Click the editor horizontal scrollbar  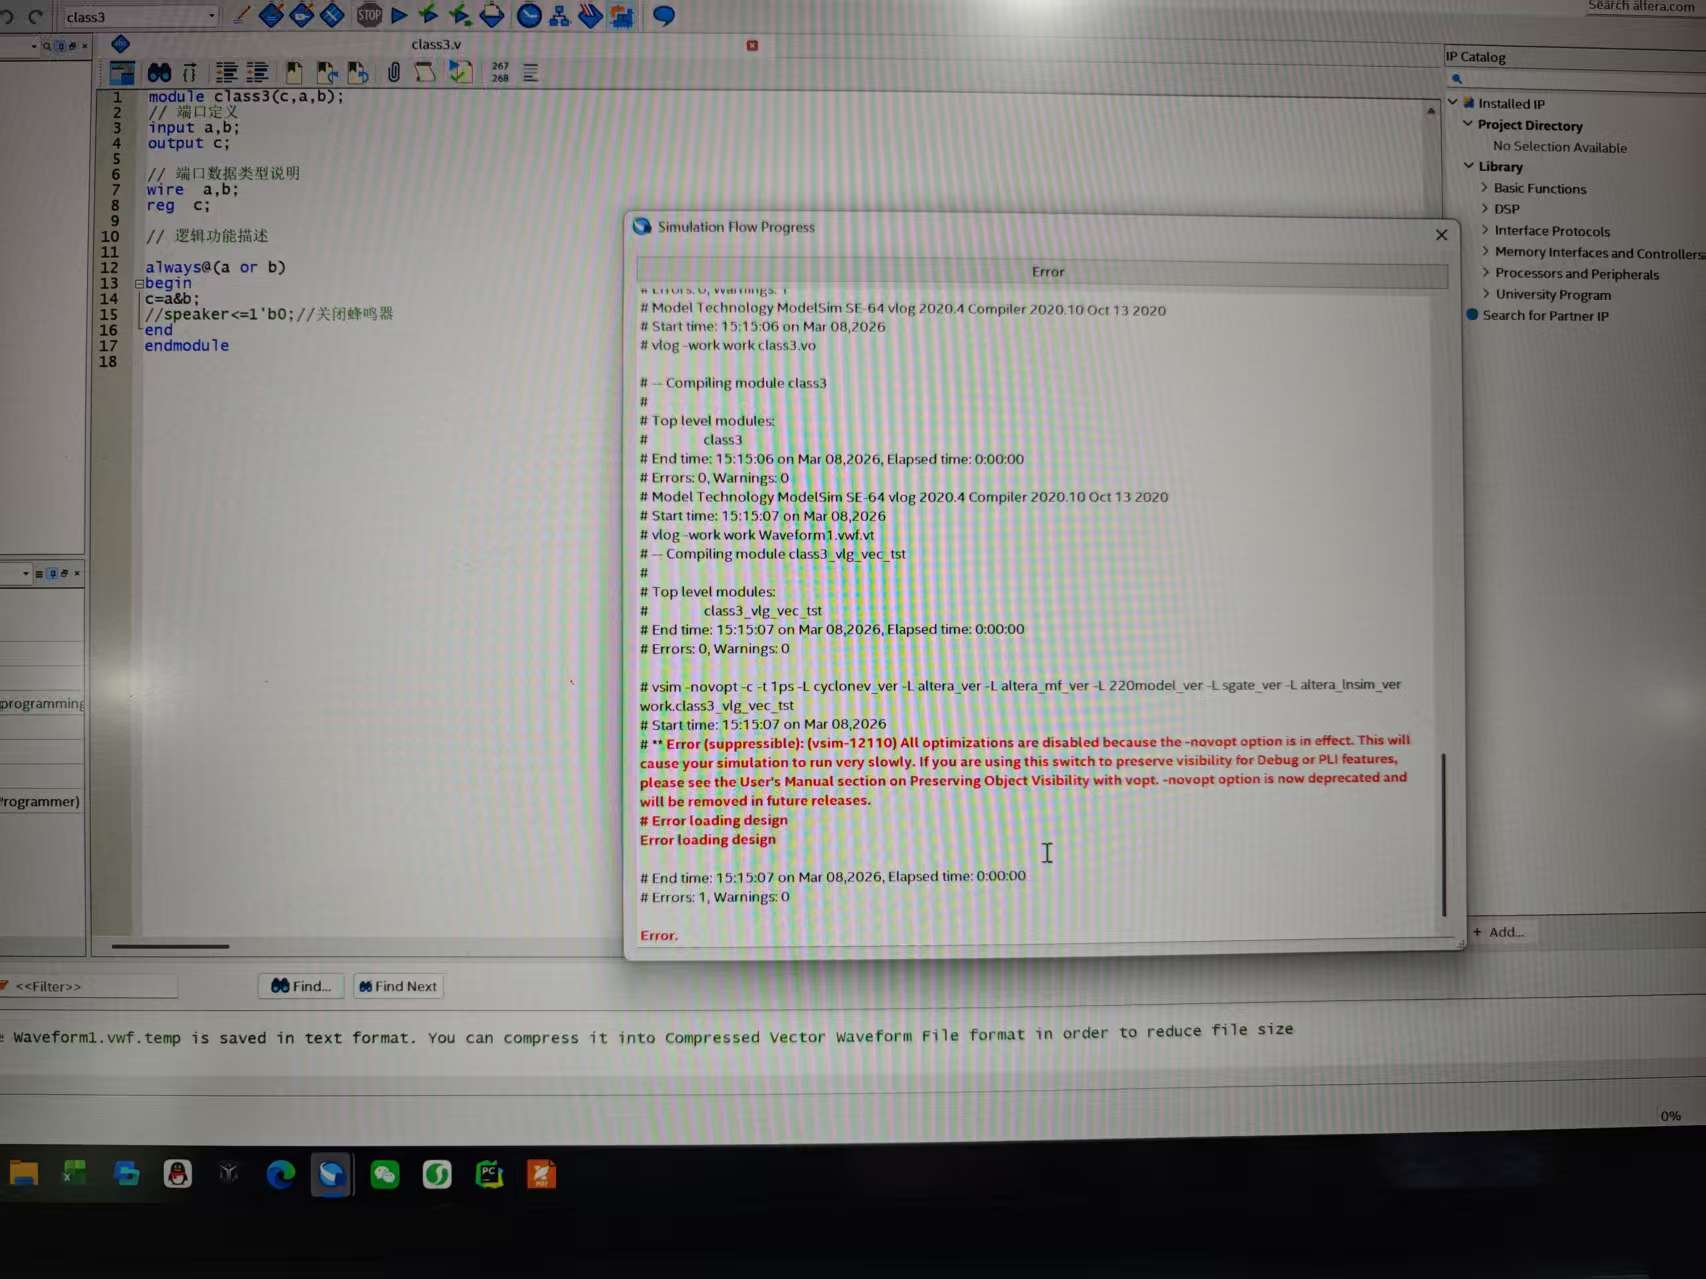[x=170, y=946]
